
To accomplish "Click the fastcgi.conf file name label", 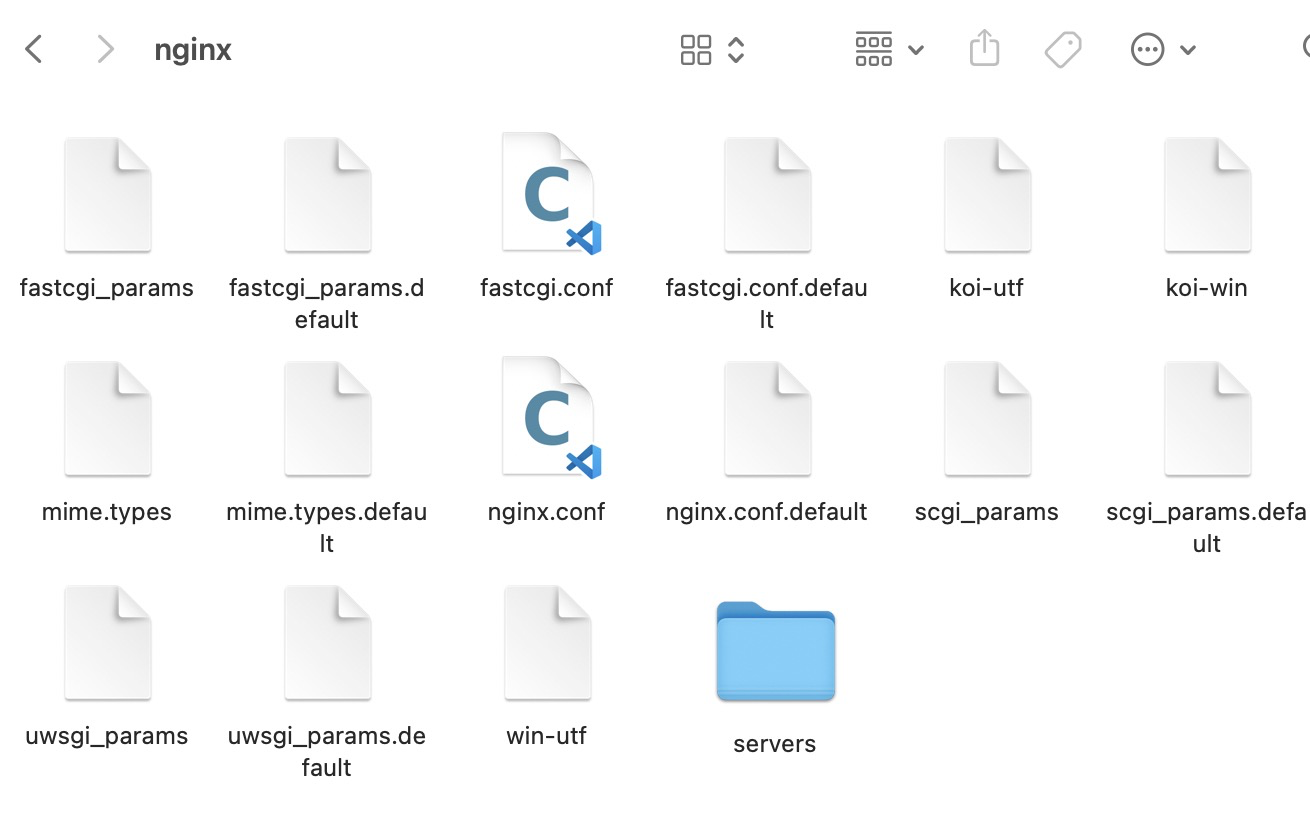I will [x=547, y=289].
